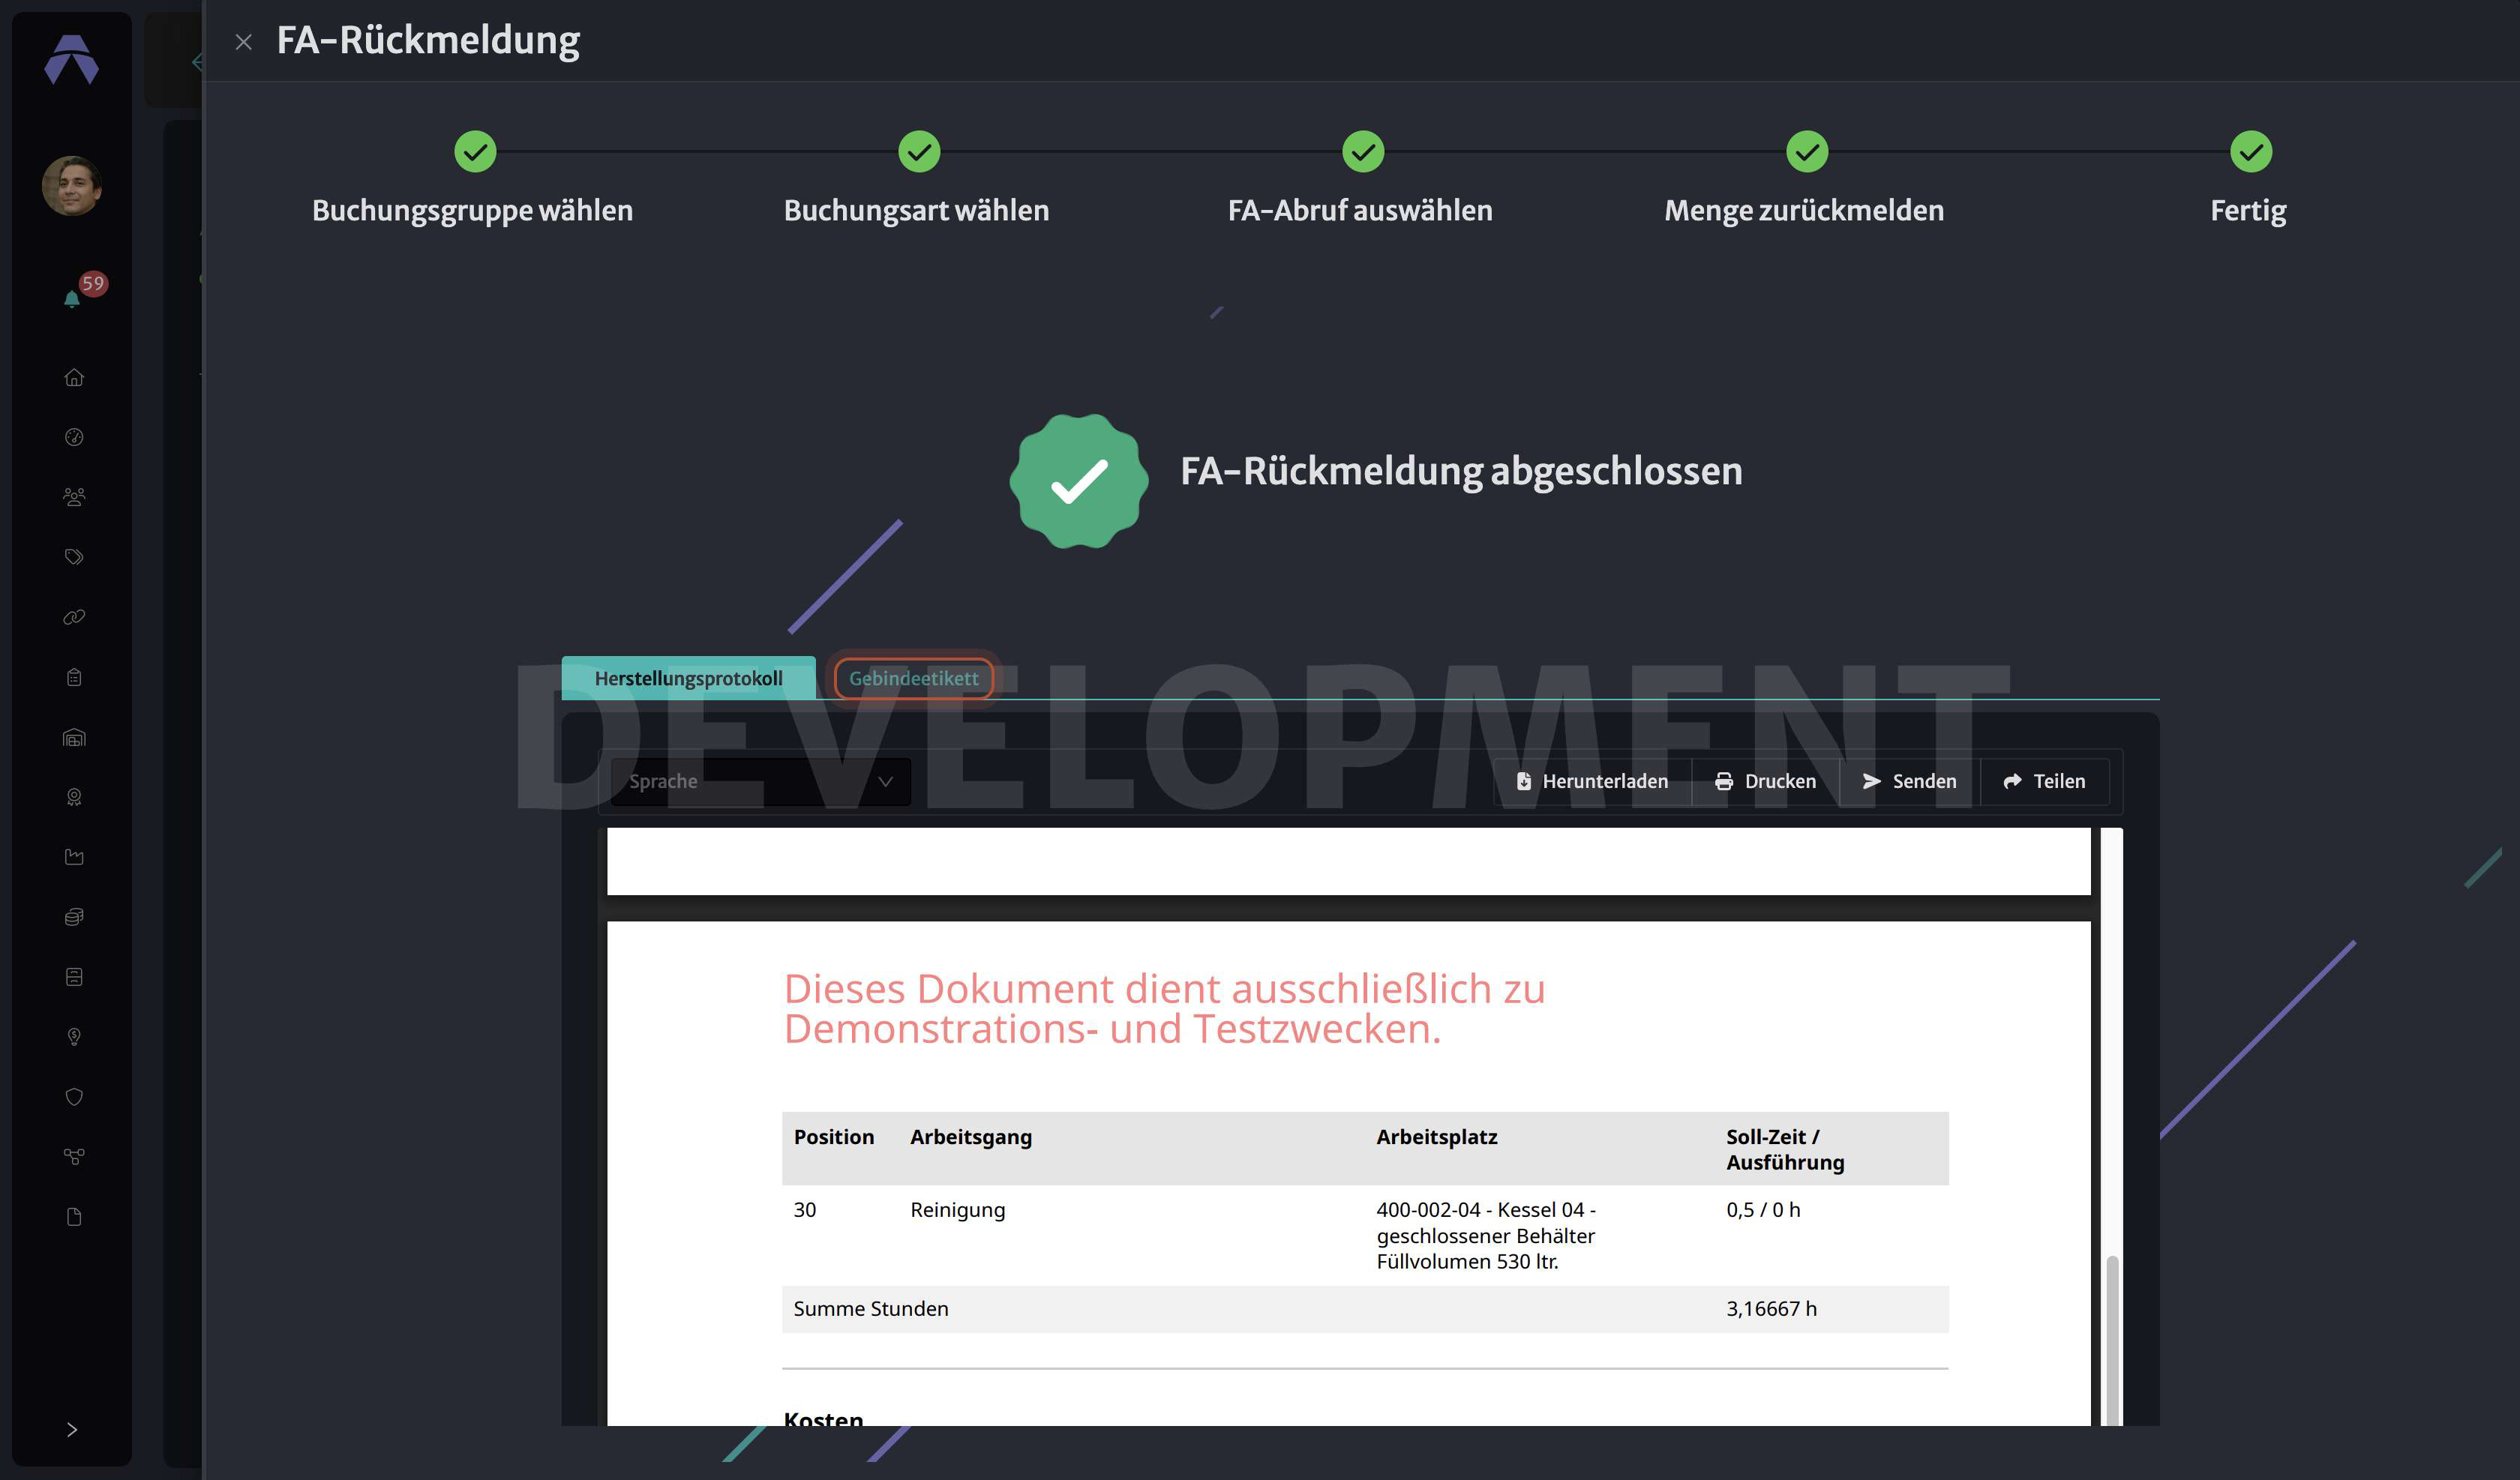Screen dimensions: 2520x1480
Task: Click Senden to send document
Action: [1910, 781]
